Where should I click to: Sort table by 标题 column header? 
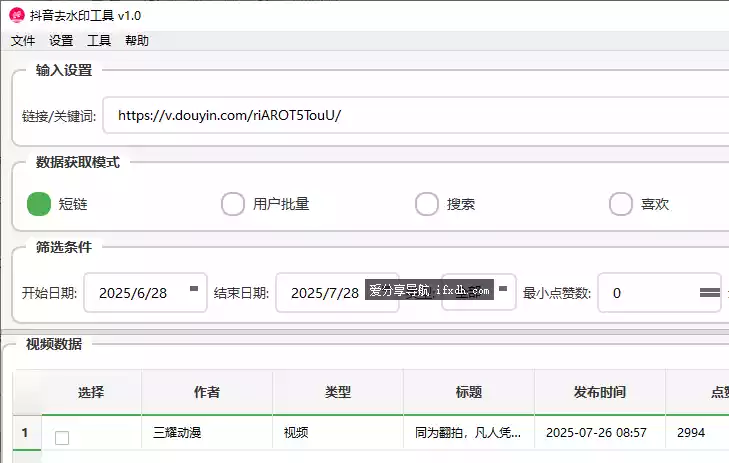[x=469, y=392]
